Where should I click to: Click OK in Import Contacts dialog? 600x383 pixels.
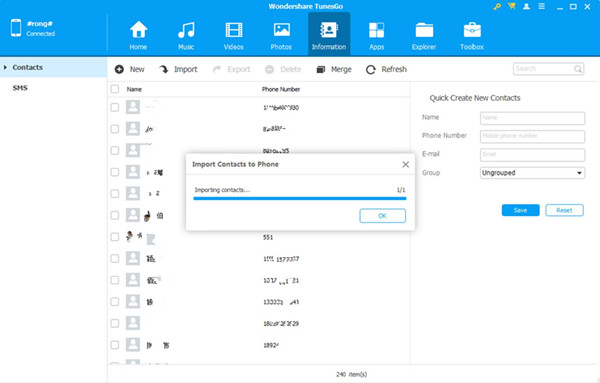[382, 216]
